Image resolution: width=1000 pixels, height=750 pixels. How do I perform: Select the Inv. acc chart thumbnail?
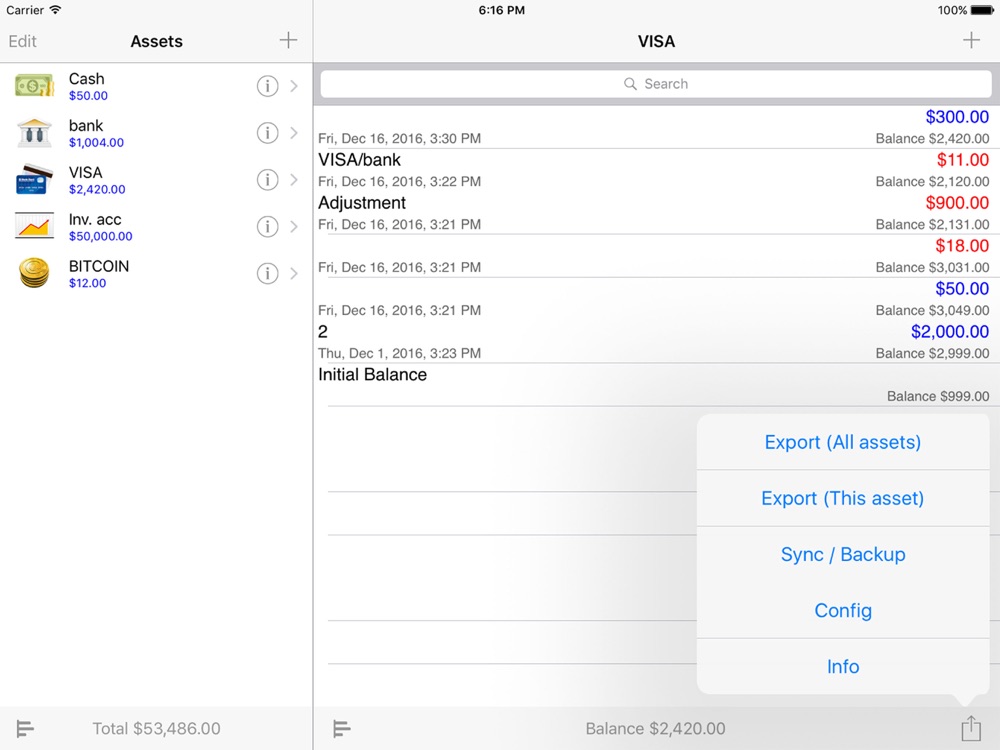[34, 226]
